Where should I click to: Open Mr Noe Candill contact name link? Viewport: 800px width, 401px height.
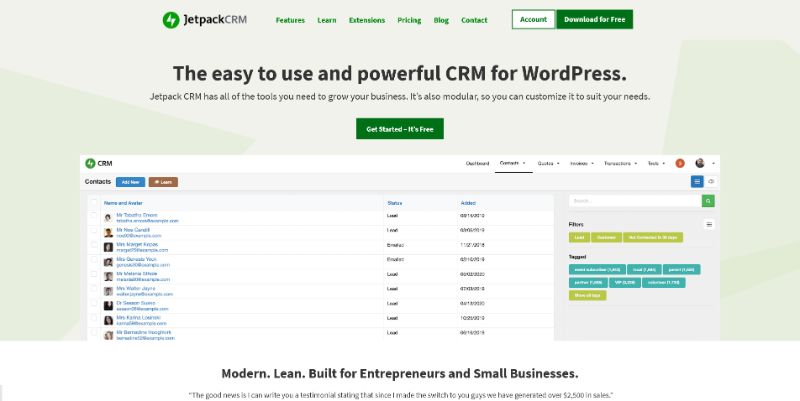133,230
